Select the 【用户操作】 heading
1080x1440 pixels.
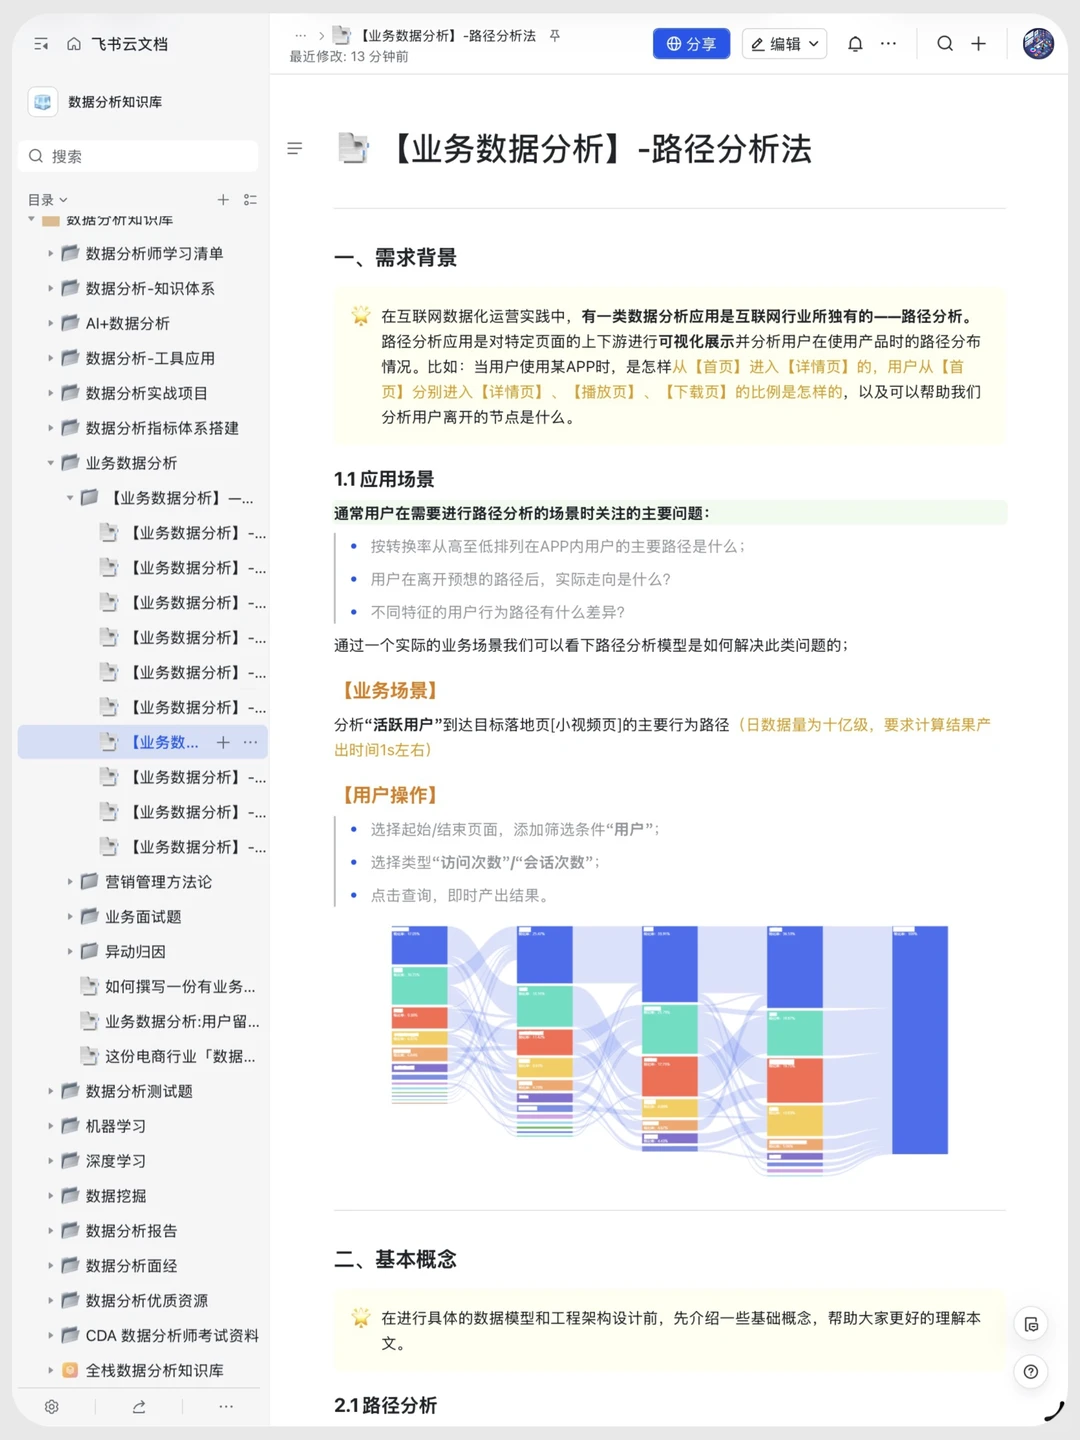tap(389, 795)
